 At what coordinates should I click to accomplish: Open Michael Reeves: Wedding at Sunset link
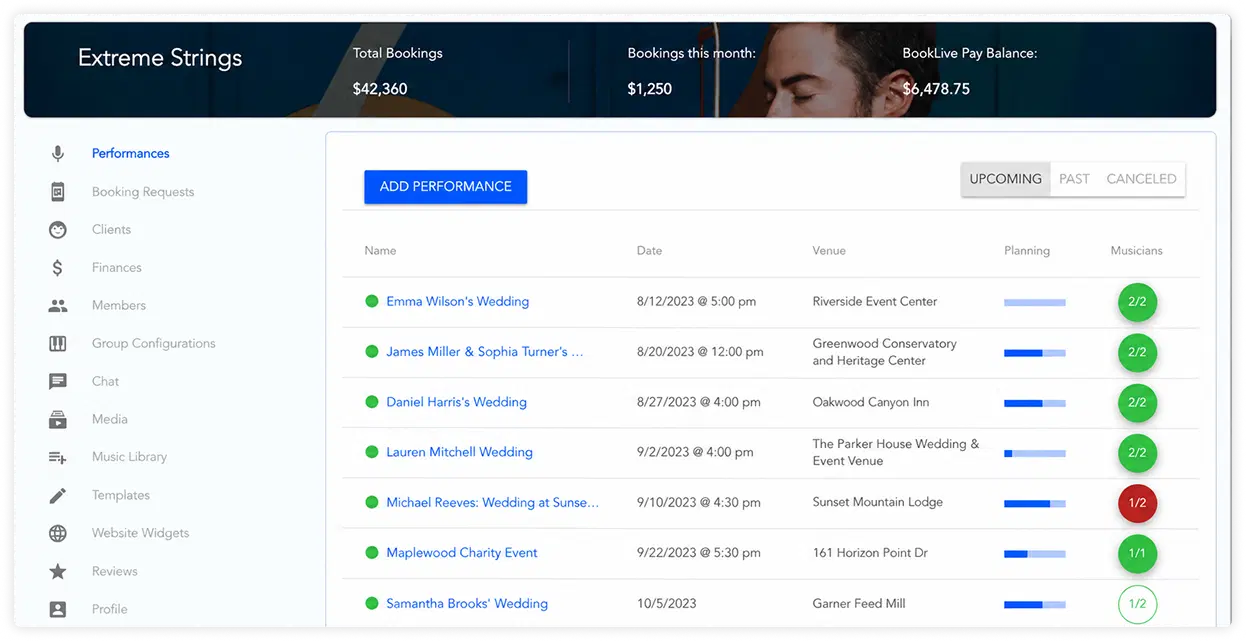pyautogui.click(x=493, y=503)
